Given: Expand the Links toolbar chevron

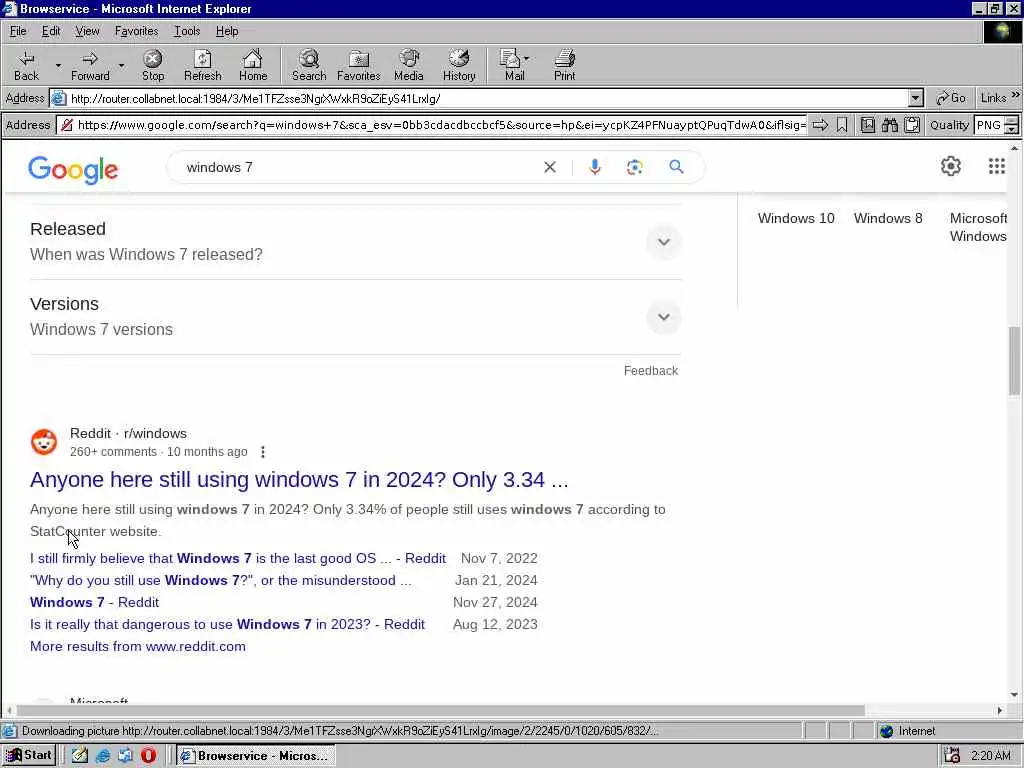Looking at the screenshot, I should coord(1016,95).
